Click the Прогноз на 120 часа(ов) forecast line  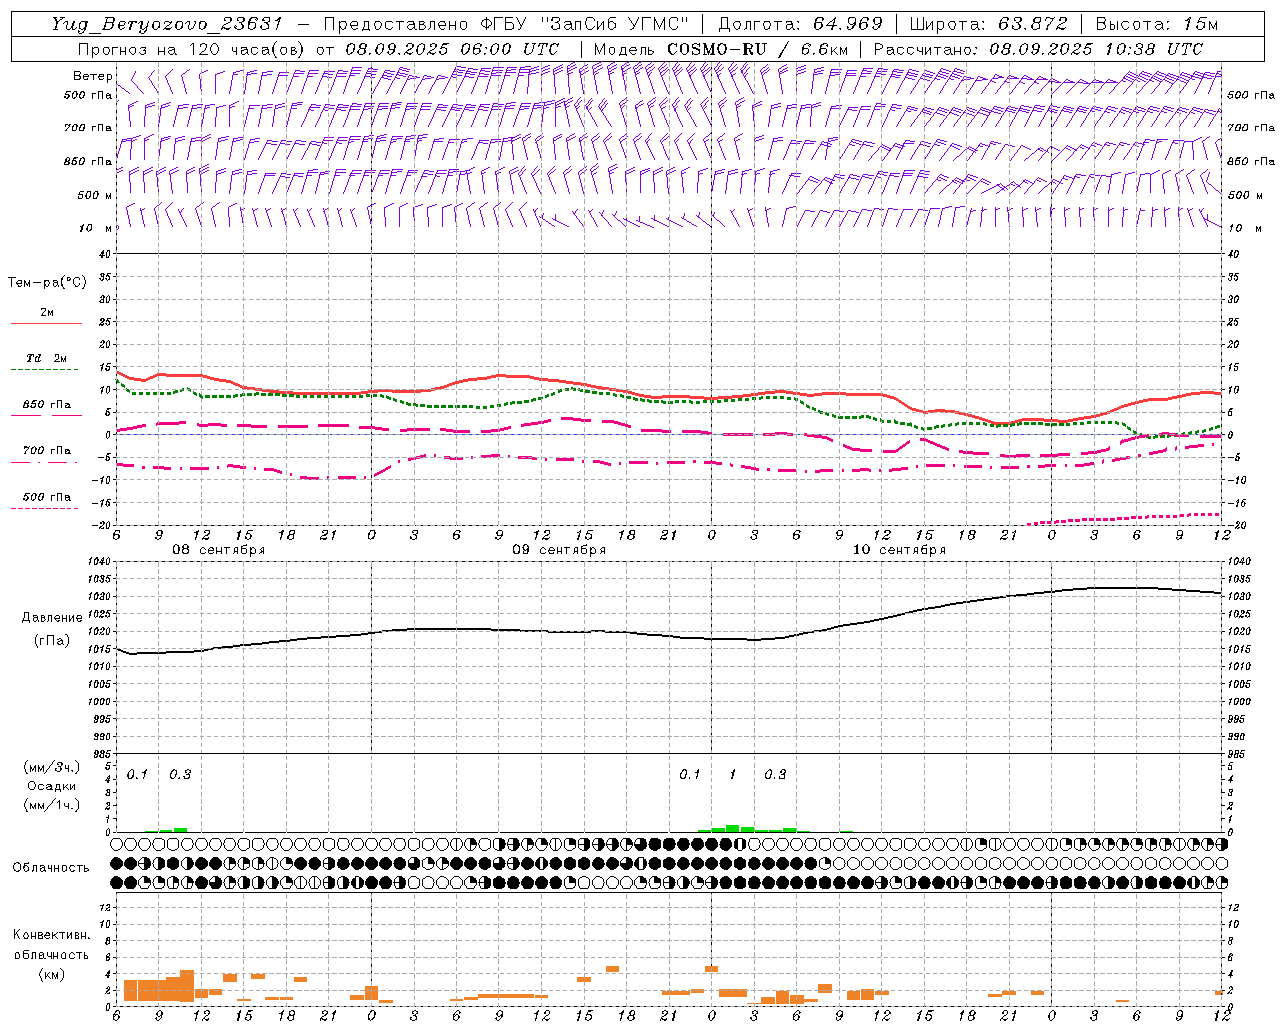pos(317,49)
